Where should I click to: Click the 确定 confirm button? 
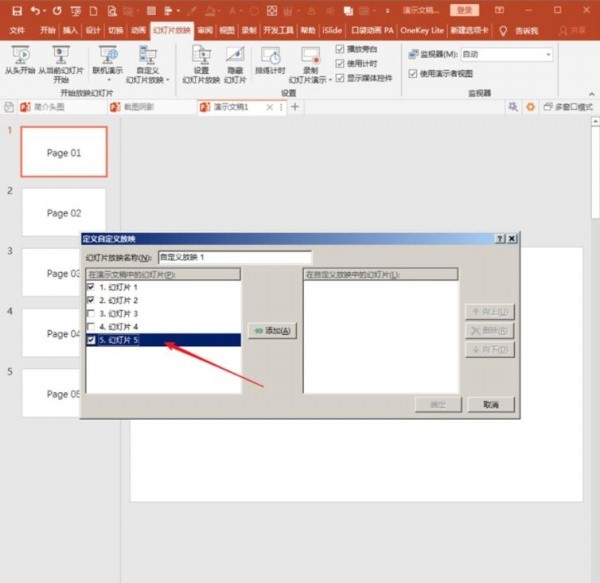pos(438,405)
